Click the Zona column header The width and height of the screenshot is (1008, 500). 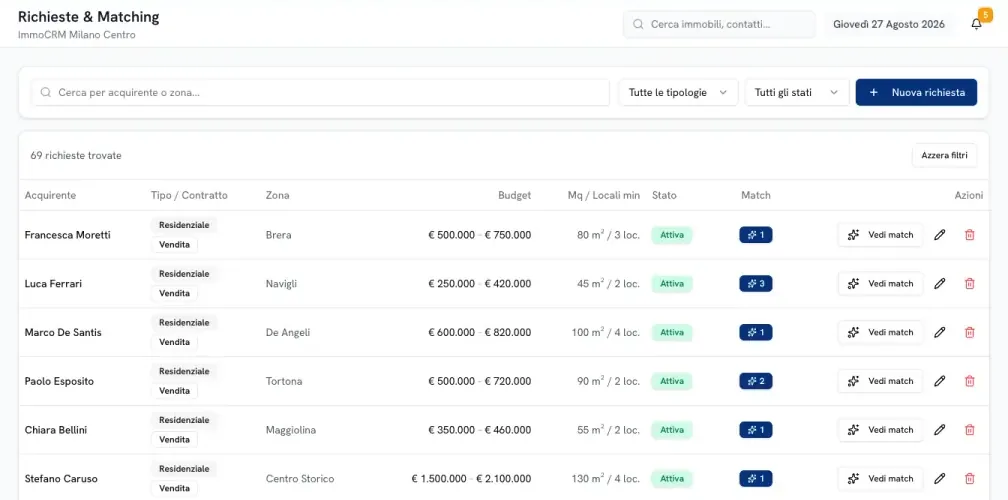[x=278, y=195]
